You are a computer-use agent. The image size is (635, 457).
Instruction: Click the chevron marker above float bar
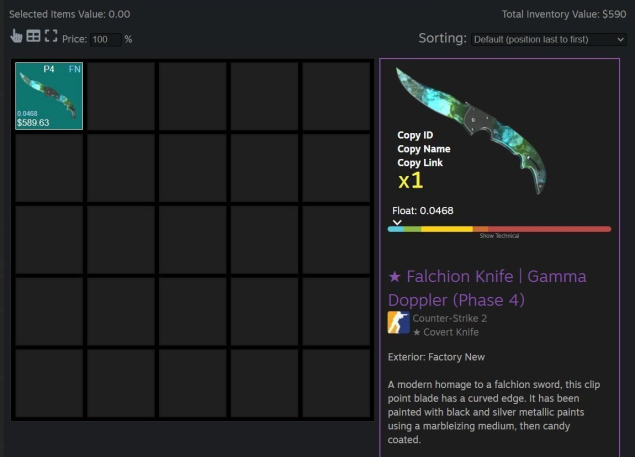tap(397, 222)
